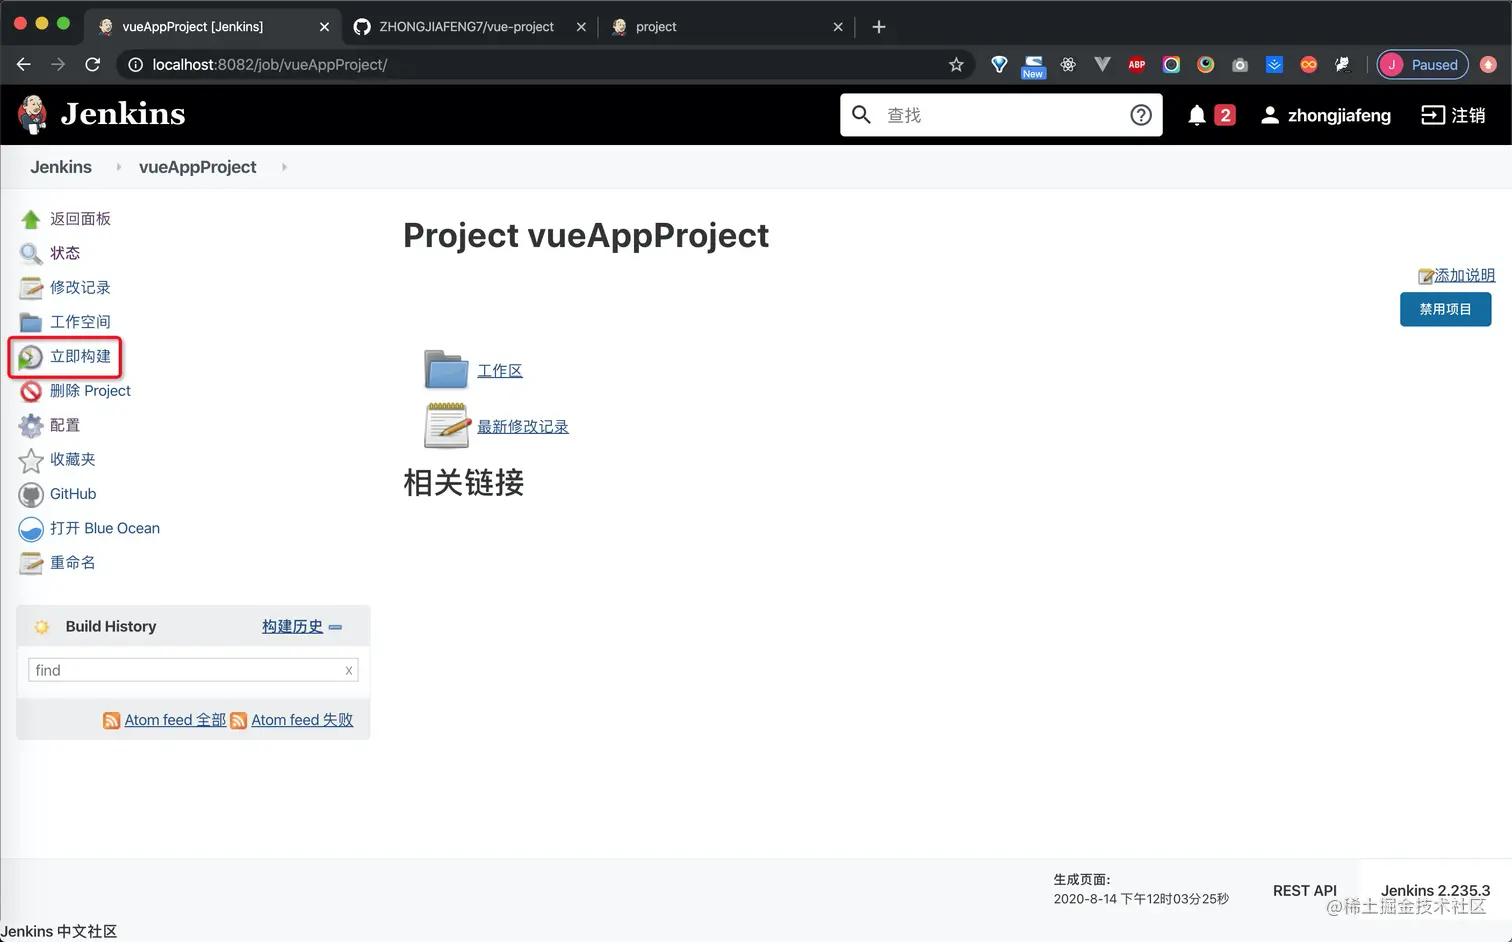Click the Jenkins 中文社区 link
1512x942 pixels.
click(59, 932)
